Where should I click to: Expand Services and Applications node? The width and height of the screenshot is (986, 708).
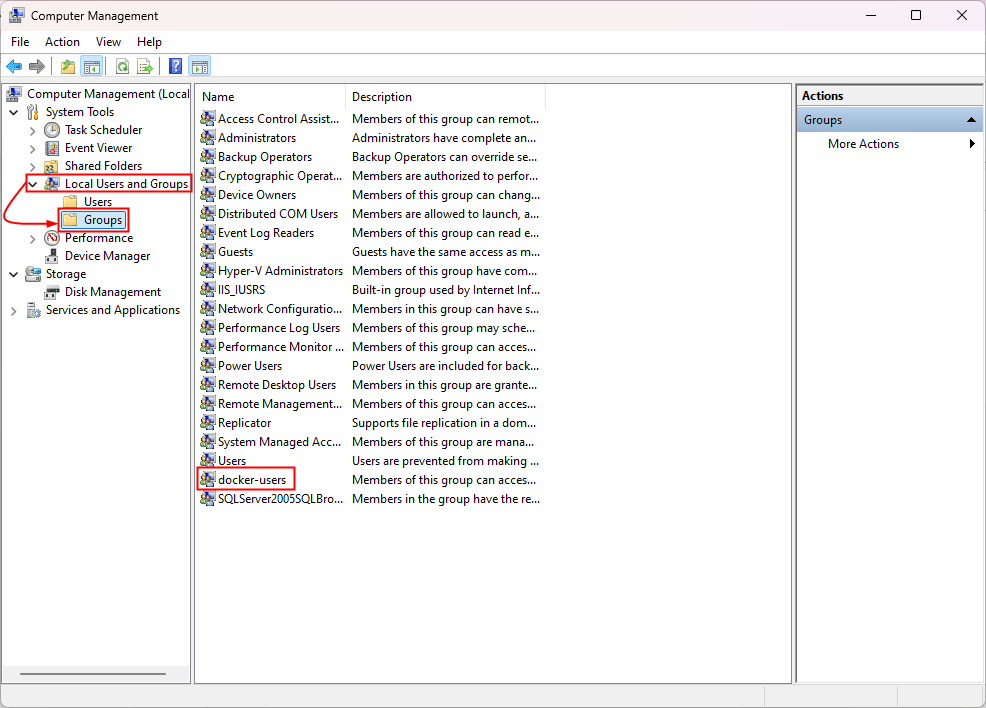point(13,310)
